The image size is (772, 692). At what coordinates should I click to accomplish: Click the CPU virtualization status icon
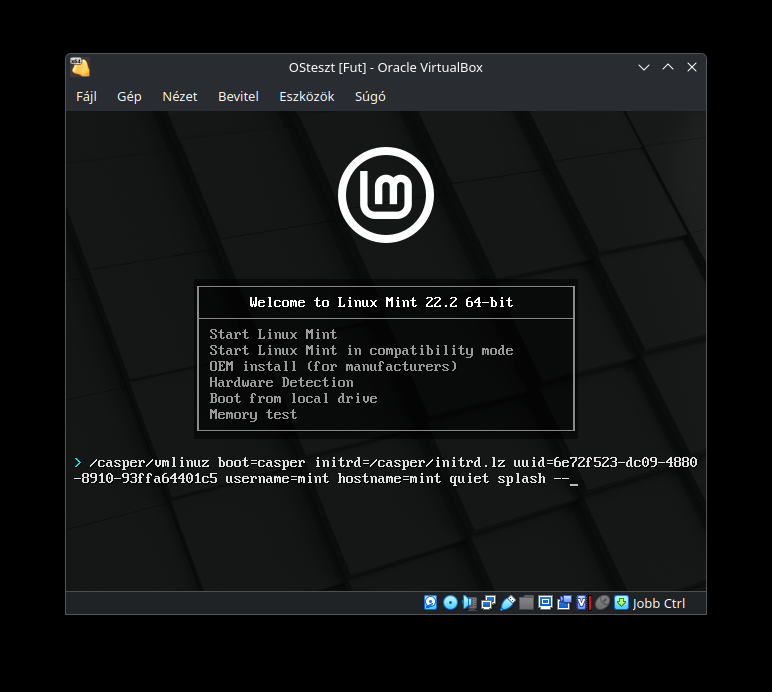pos(583,603)
